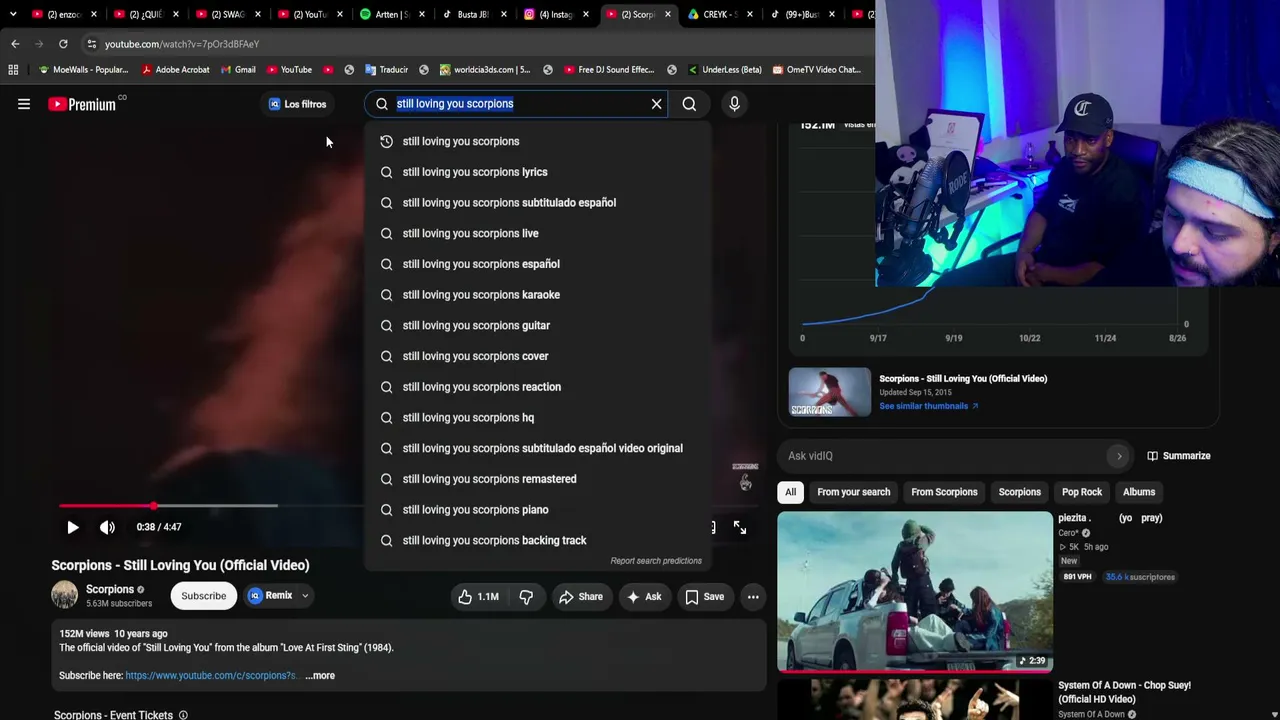The height and width of the screenshot is (720, 1280).
Task: Open the YouTube guide hamburger menu
Action: click(24, 104)
